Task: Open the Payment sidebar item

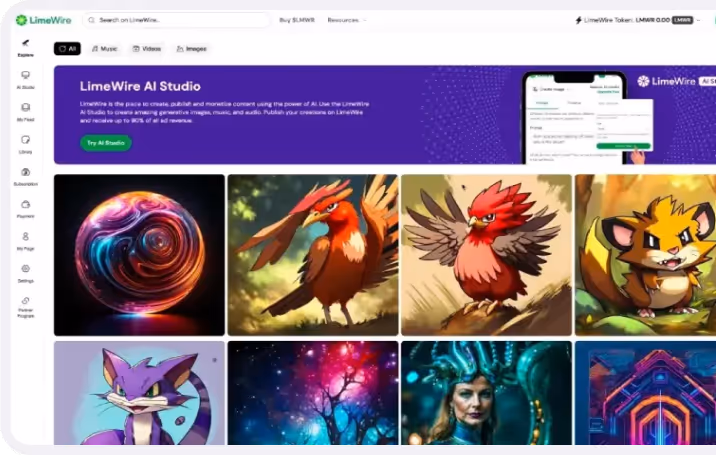Action: click(x=26, y=209)
